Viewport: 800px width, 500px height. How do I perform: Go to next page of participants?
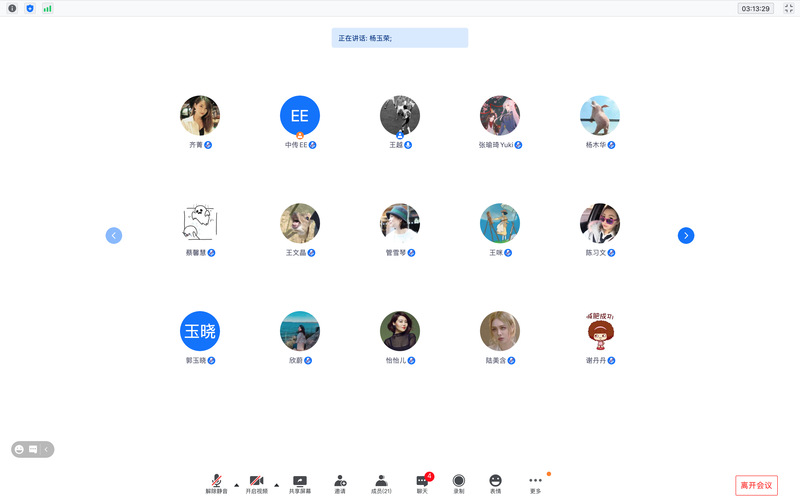point(686,236)
